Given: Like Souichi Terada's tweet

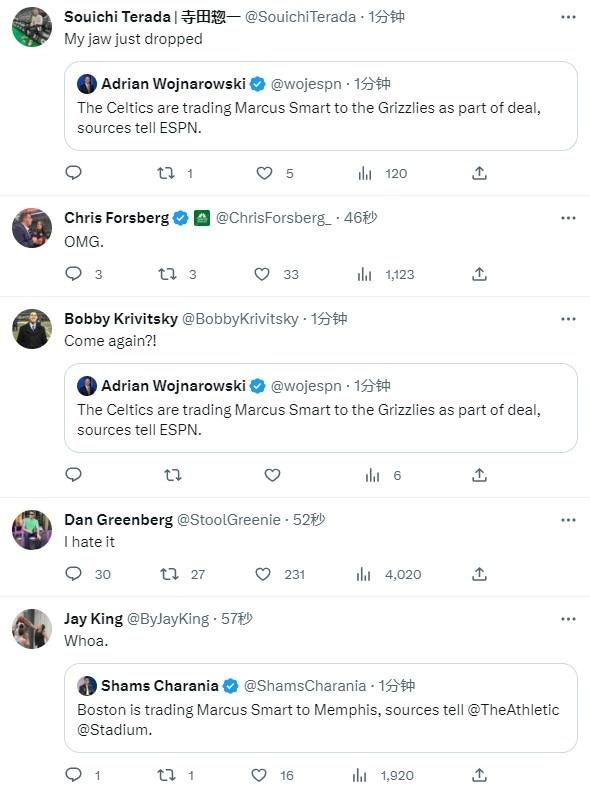Looking at the screenshot, I should coord(264,173).
